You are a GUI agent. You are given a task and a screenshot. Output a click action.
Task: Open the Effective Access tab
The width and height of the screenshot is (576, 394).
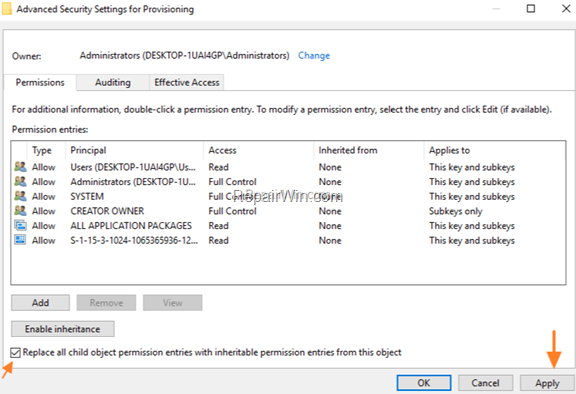[x=187, y=83]
